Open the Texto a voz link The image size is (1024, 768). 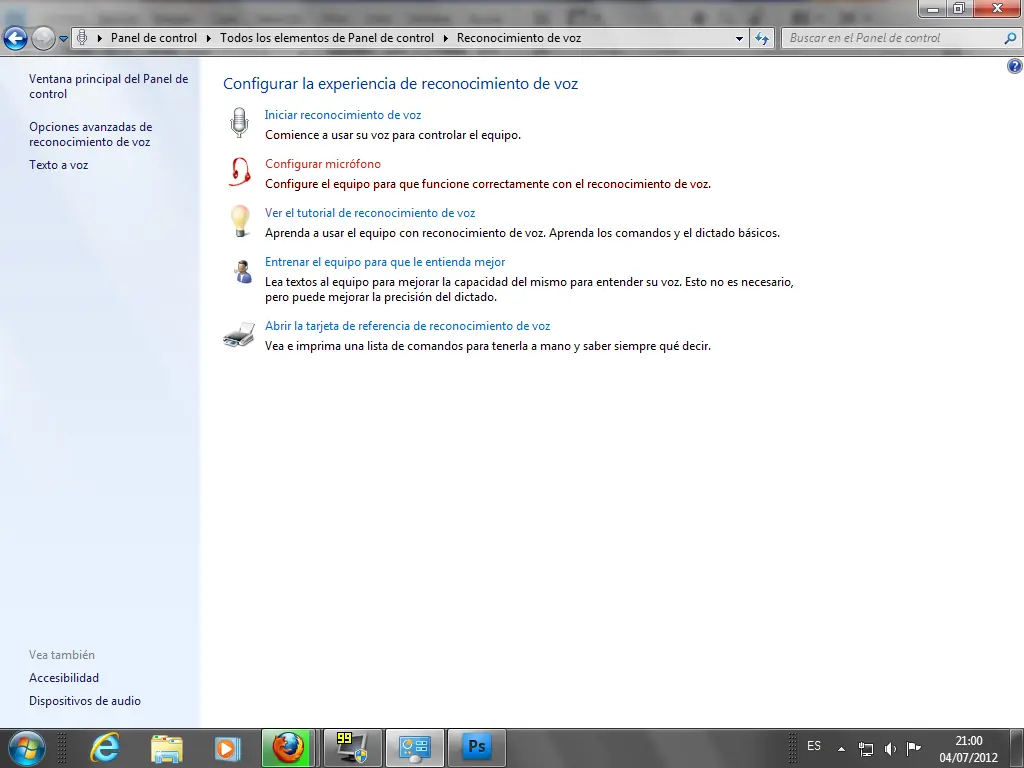[58, 165]
